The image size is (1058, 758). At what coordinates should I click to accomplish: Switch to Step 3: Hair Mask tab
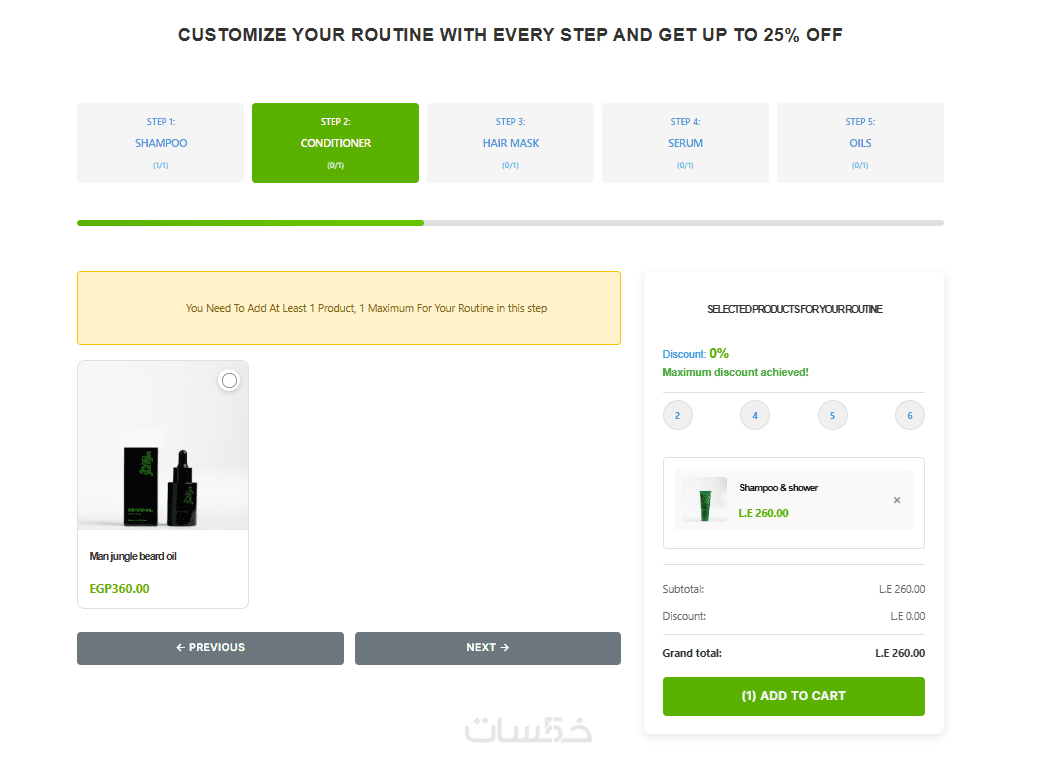(510, 143)
